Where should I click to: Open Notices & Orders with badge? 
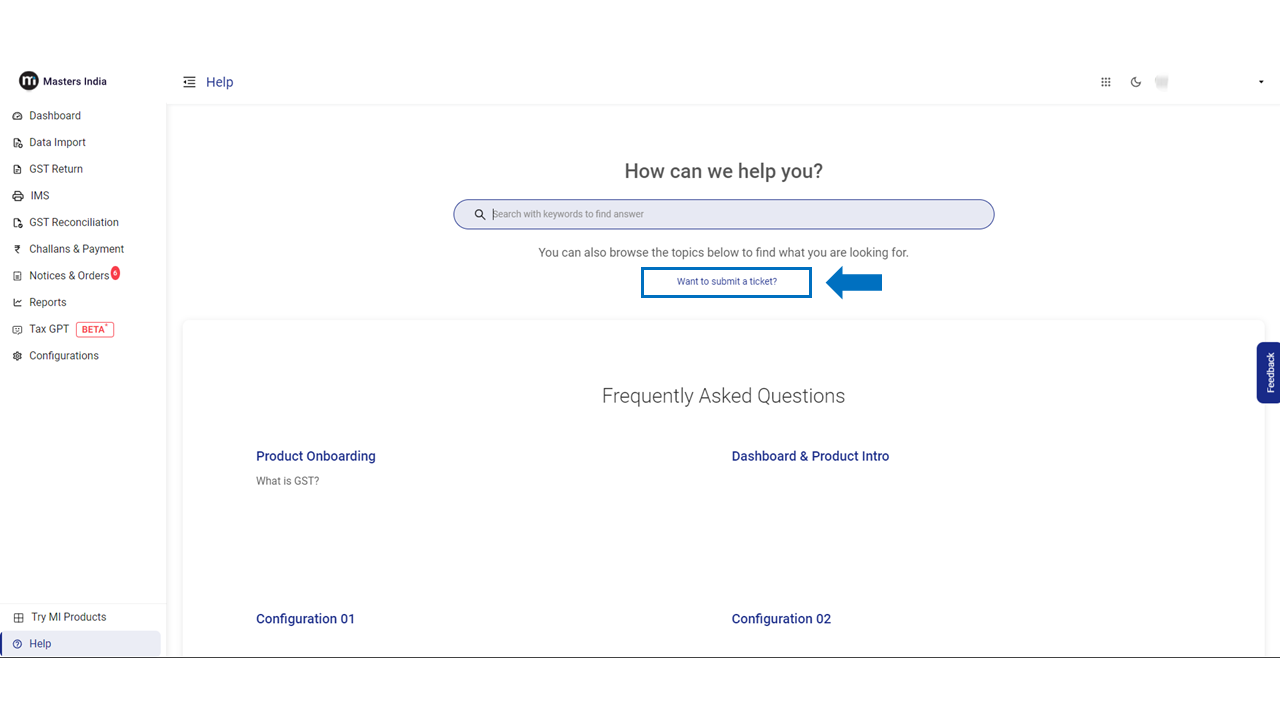click(x=69, y=276)
